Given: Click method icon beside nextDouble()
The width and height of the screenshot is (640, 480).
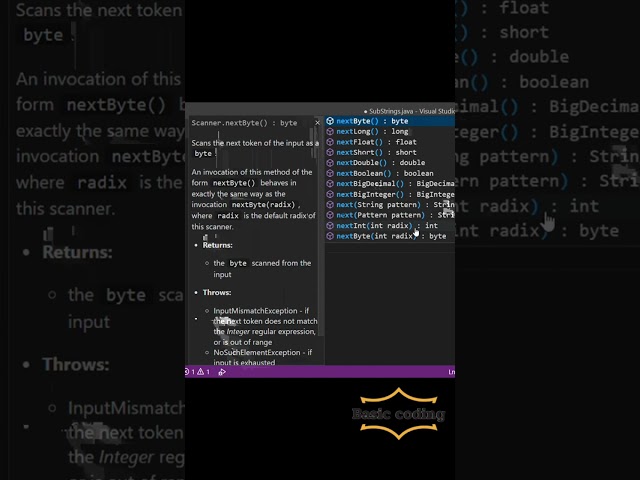Looking at the screenshot, I should 330,163.
